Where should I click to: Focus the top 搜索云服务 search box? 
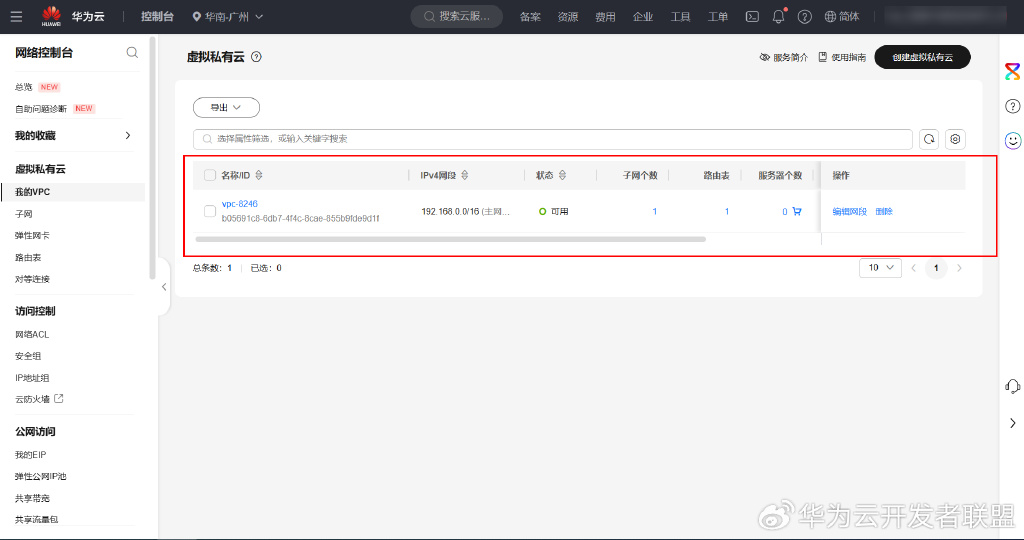456,16
